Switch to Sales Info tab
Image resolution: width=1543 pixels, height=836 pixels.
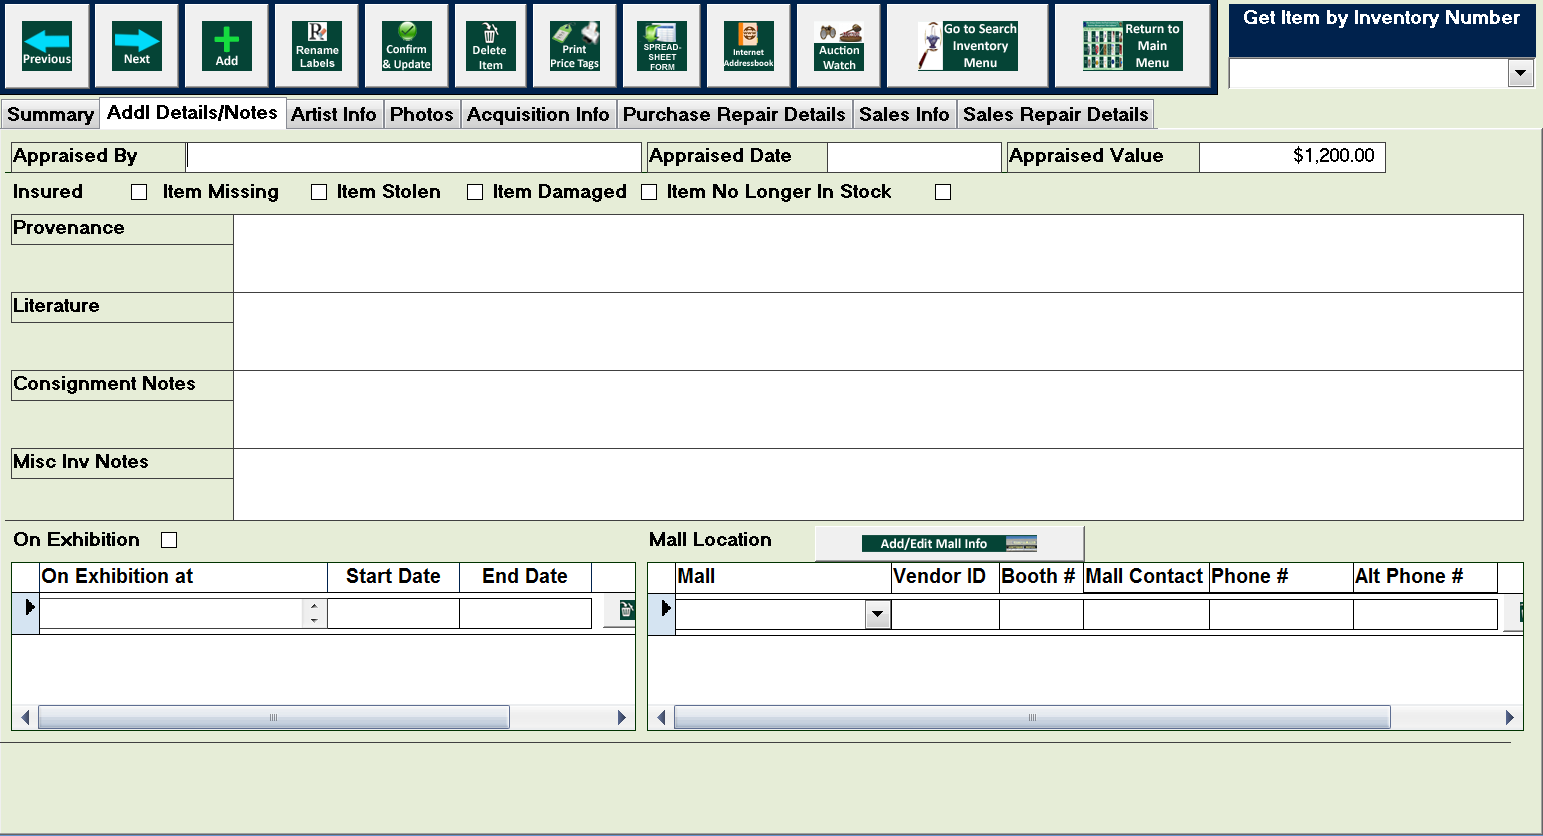click(904, 114)
